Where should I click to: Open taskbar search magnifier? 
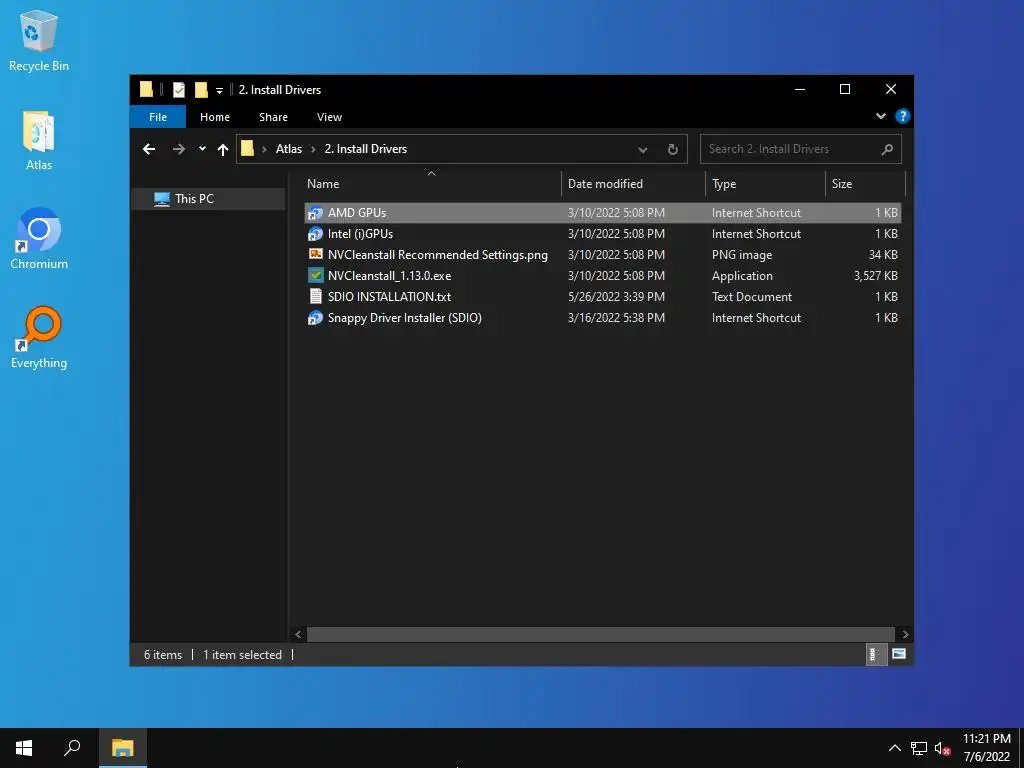tap(72, 748)
